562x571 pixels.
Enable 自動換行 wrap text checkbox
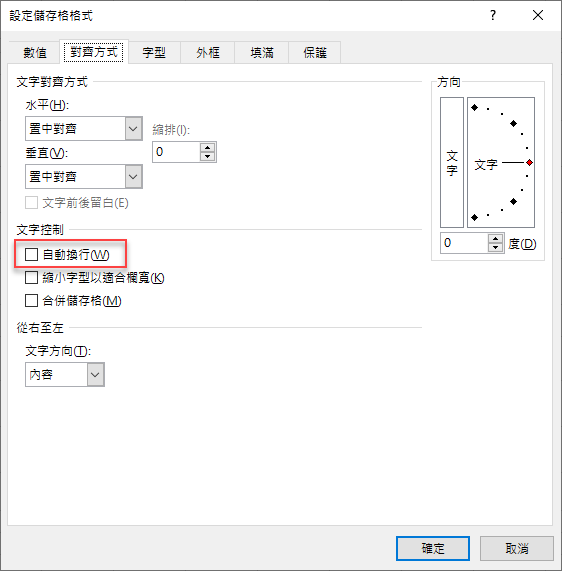[31, 255]
